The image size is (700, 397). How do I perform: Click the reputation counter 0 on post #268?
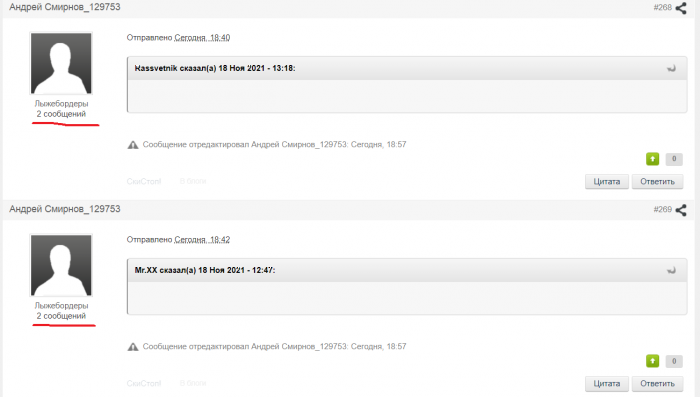674,159
